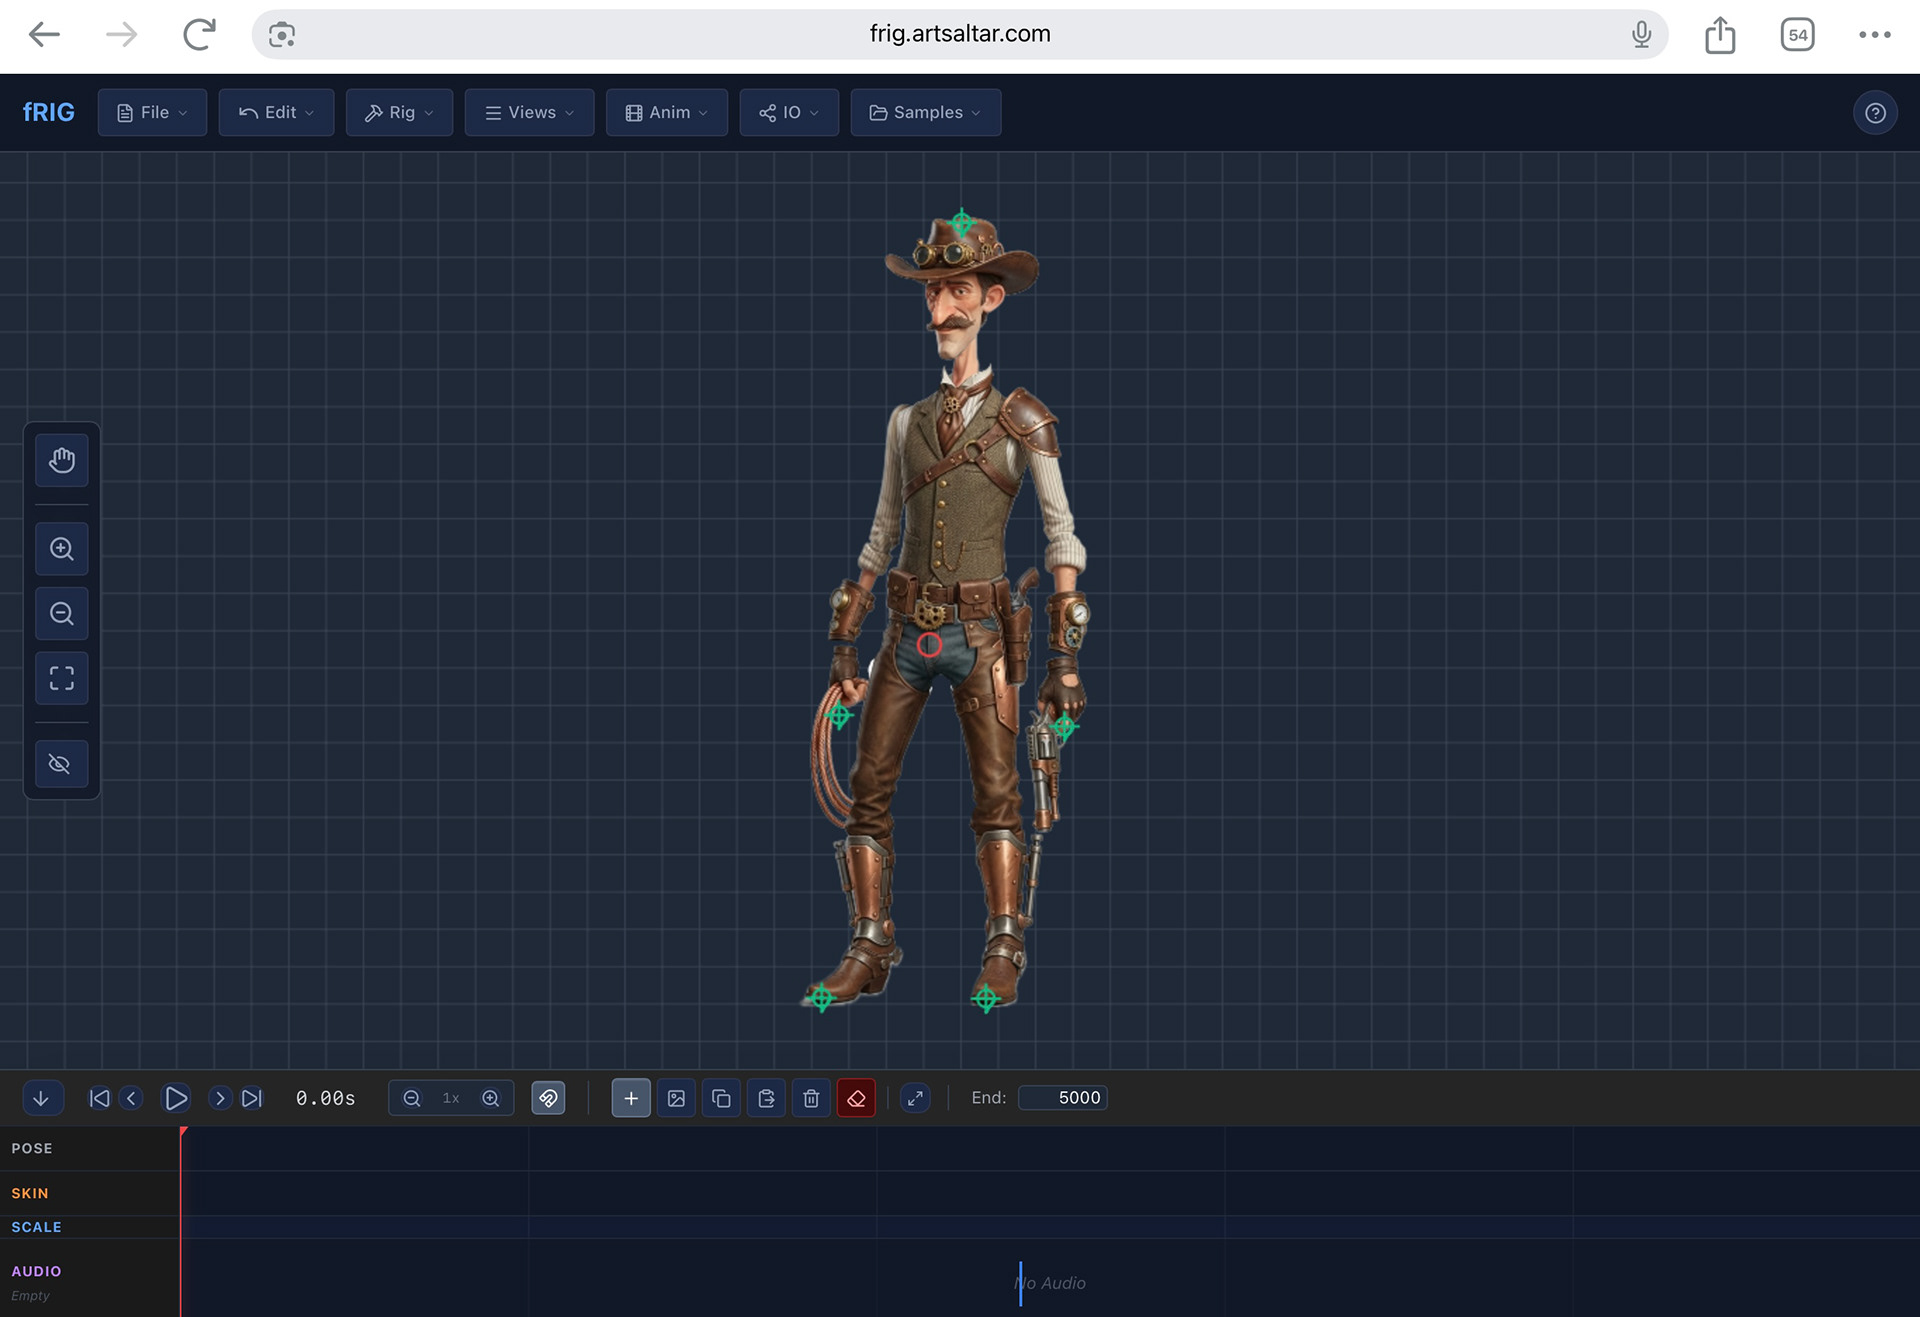Click the canvas zoom in button
Screen dimensions: 1920x1317
coord(62,548)
